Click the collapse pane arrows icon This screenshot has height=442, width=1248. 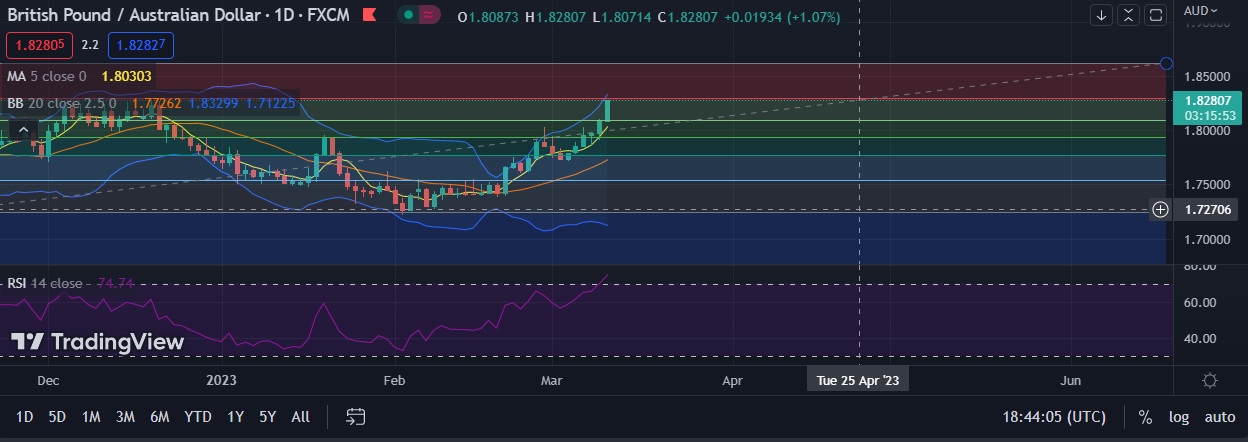(x=1128, y=15)
